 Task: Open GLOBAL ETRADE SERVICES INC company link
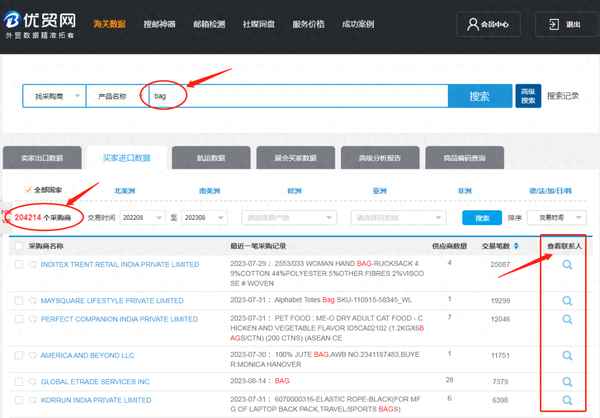pyautogui.click(x=95, y=381)
